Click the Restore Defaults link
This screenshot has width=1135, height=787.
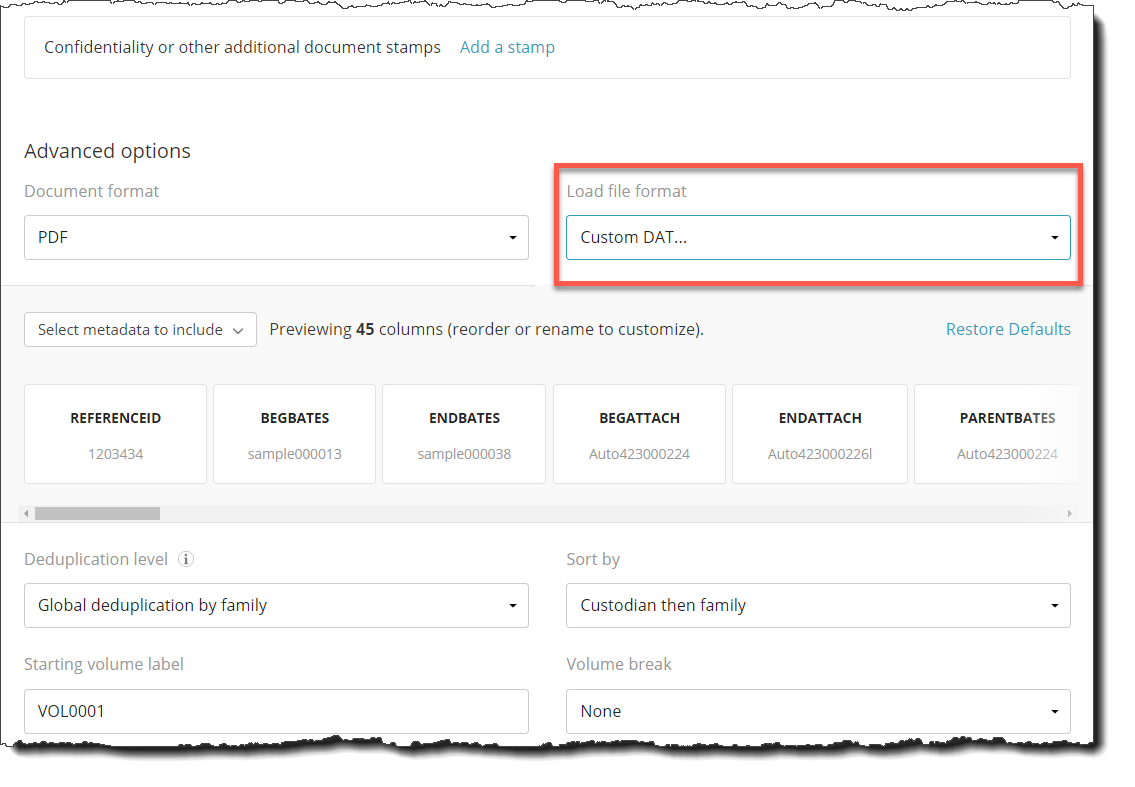(x=1008, y=328)
